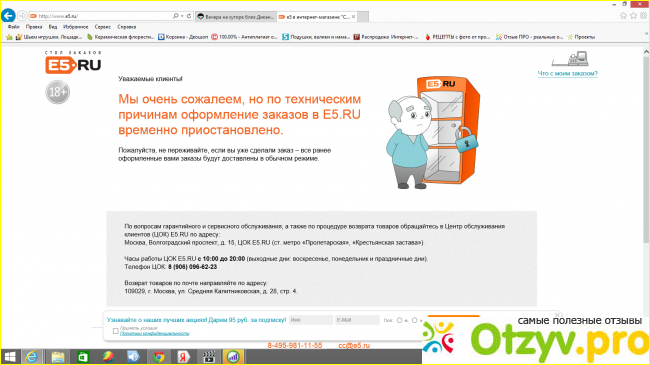
Task: Click the browser Home icon
Action: point(623,16)
